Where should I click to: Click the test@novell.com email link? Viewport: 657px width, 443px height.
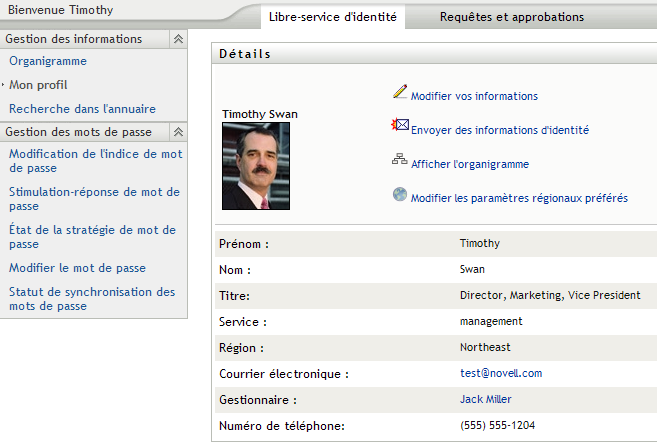pyautogui.click(x=500, y=373)
